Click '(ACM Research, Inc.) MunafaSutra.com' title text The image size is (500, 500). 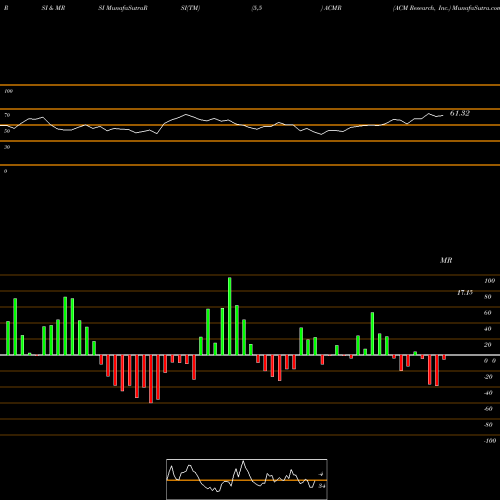(x=446, y=8)
